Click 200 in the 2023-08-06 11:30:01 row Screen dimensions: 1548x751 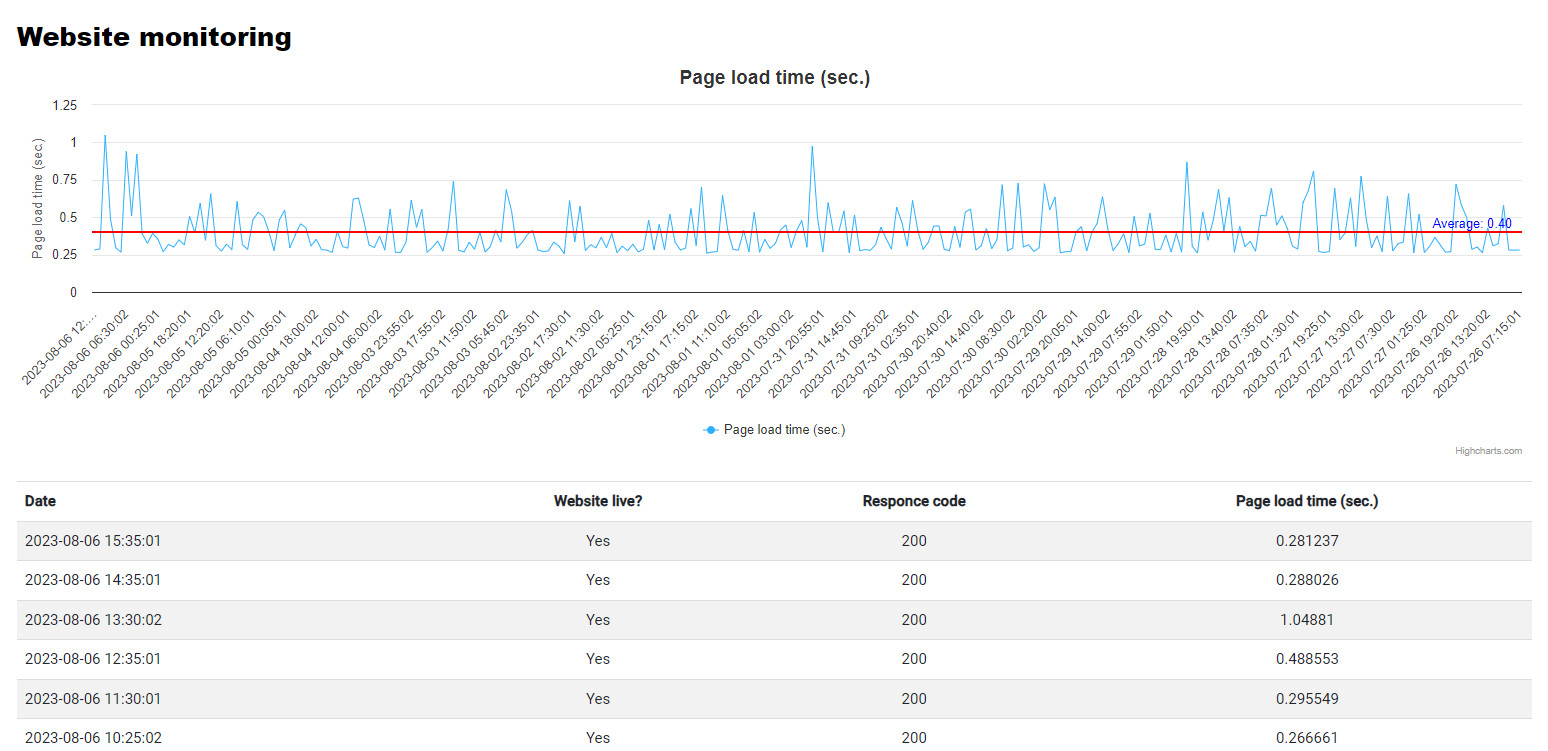pos(913,699)
